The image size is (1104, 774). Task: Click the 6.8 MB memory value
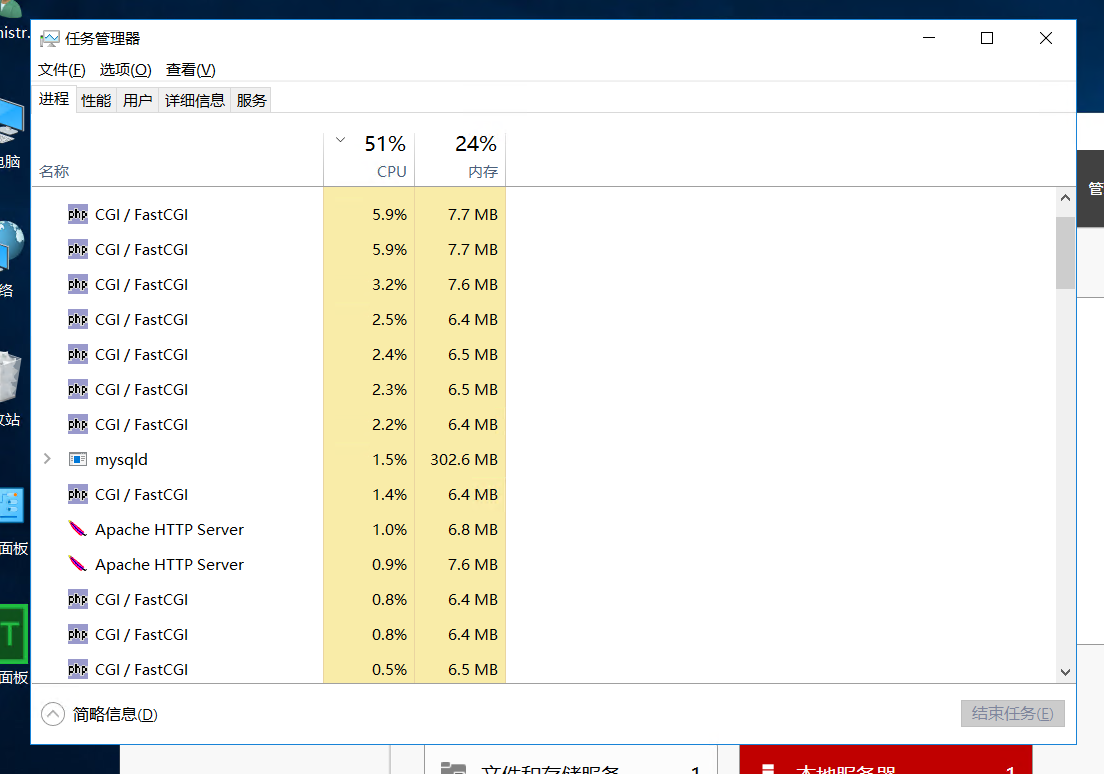[x=473, y=530]
